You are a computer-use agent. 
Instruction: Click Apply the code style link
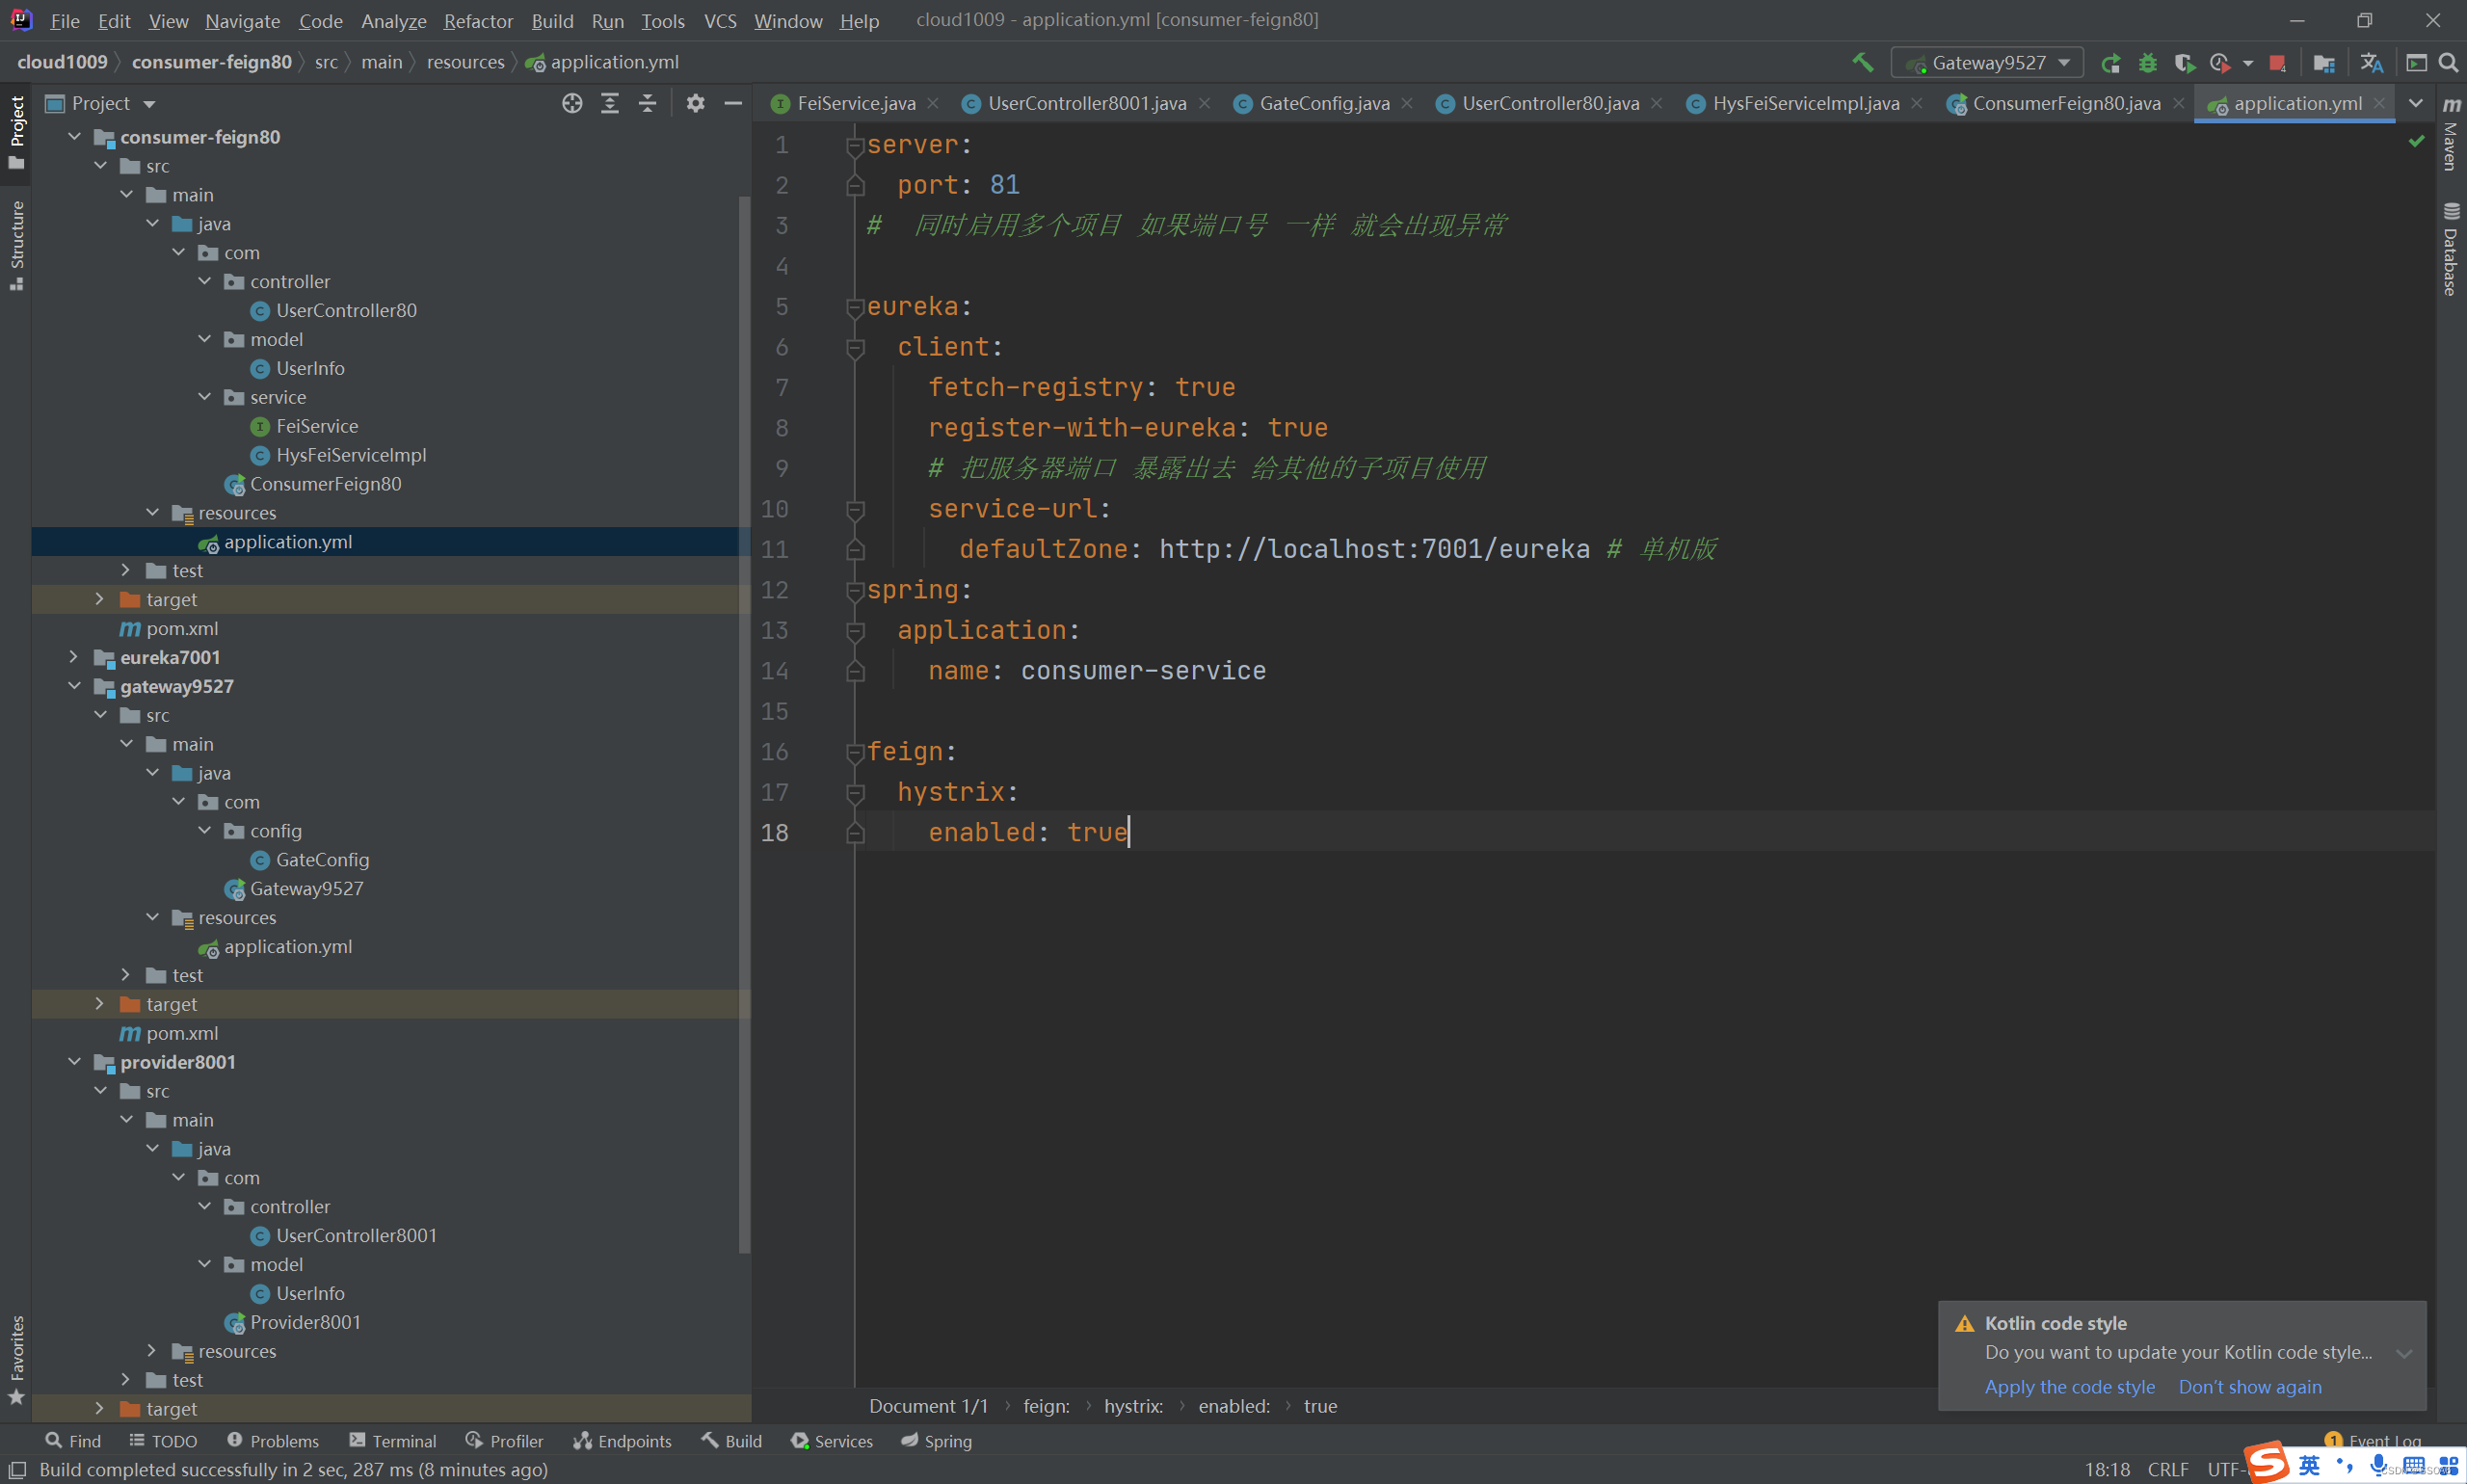point(2069,1387)
